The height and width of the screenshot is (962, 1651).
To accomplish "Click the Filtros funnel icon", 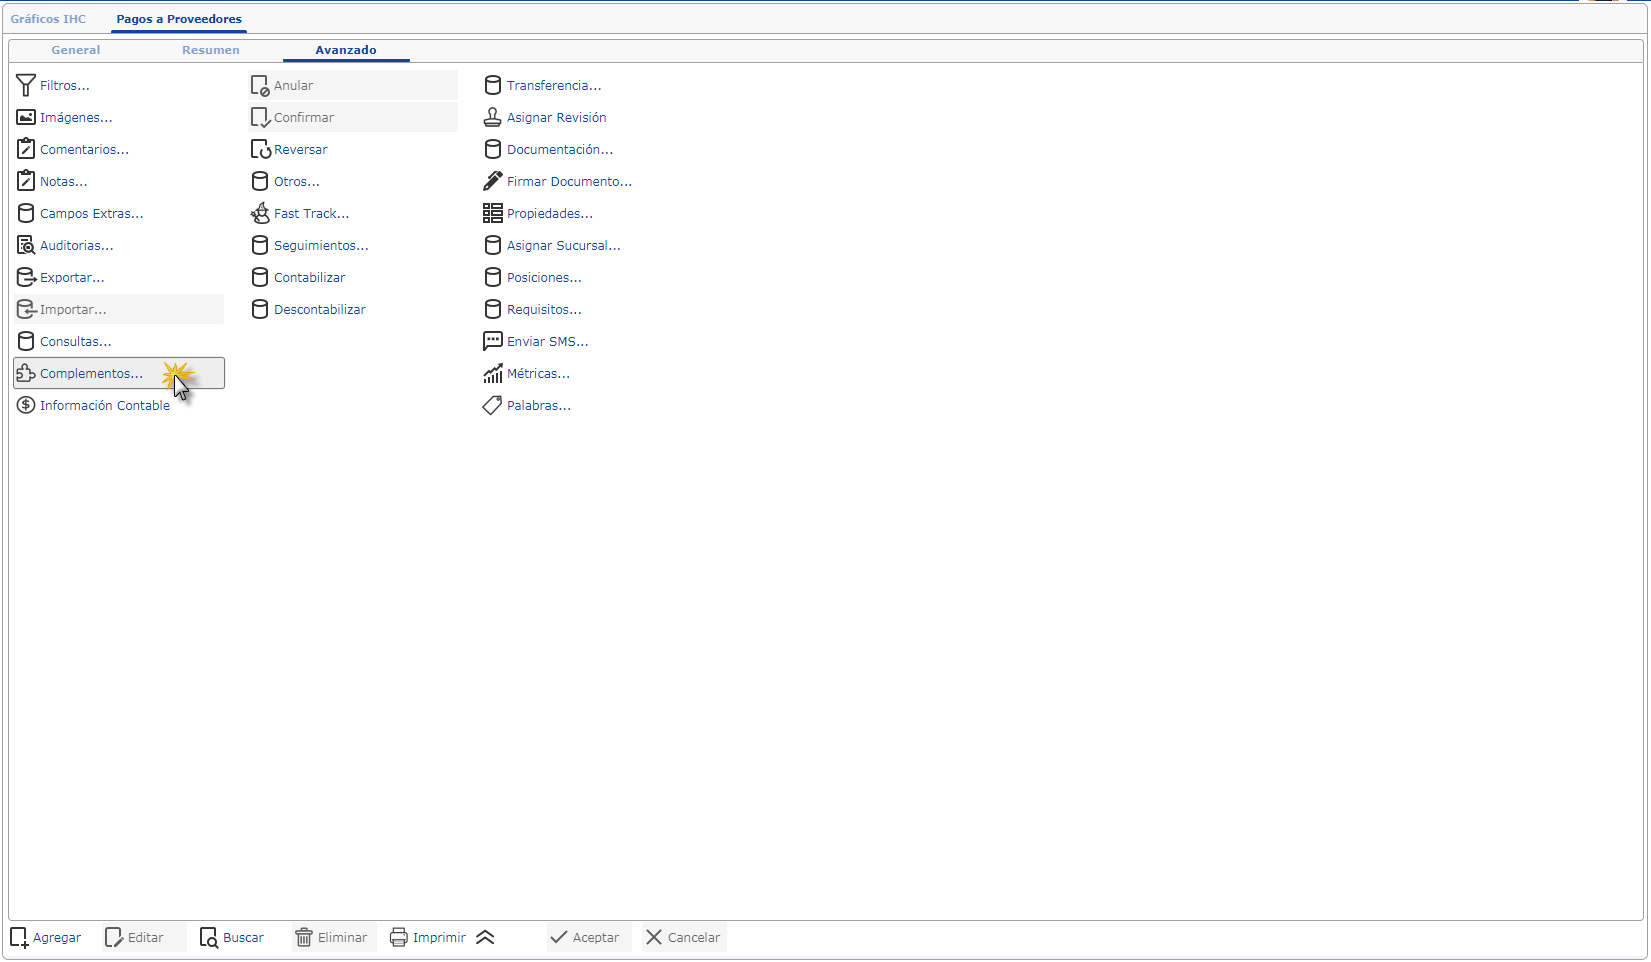I will (x=26, y=86).
